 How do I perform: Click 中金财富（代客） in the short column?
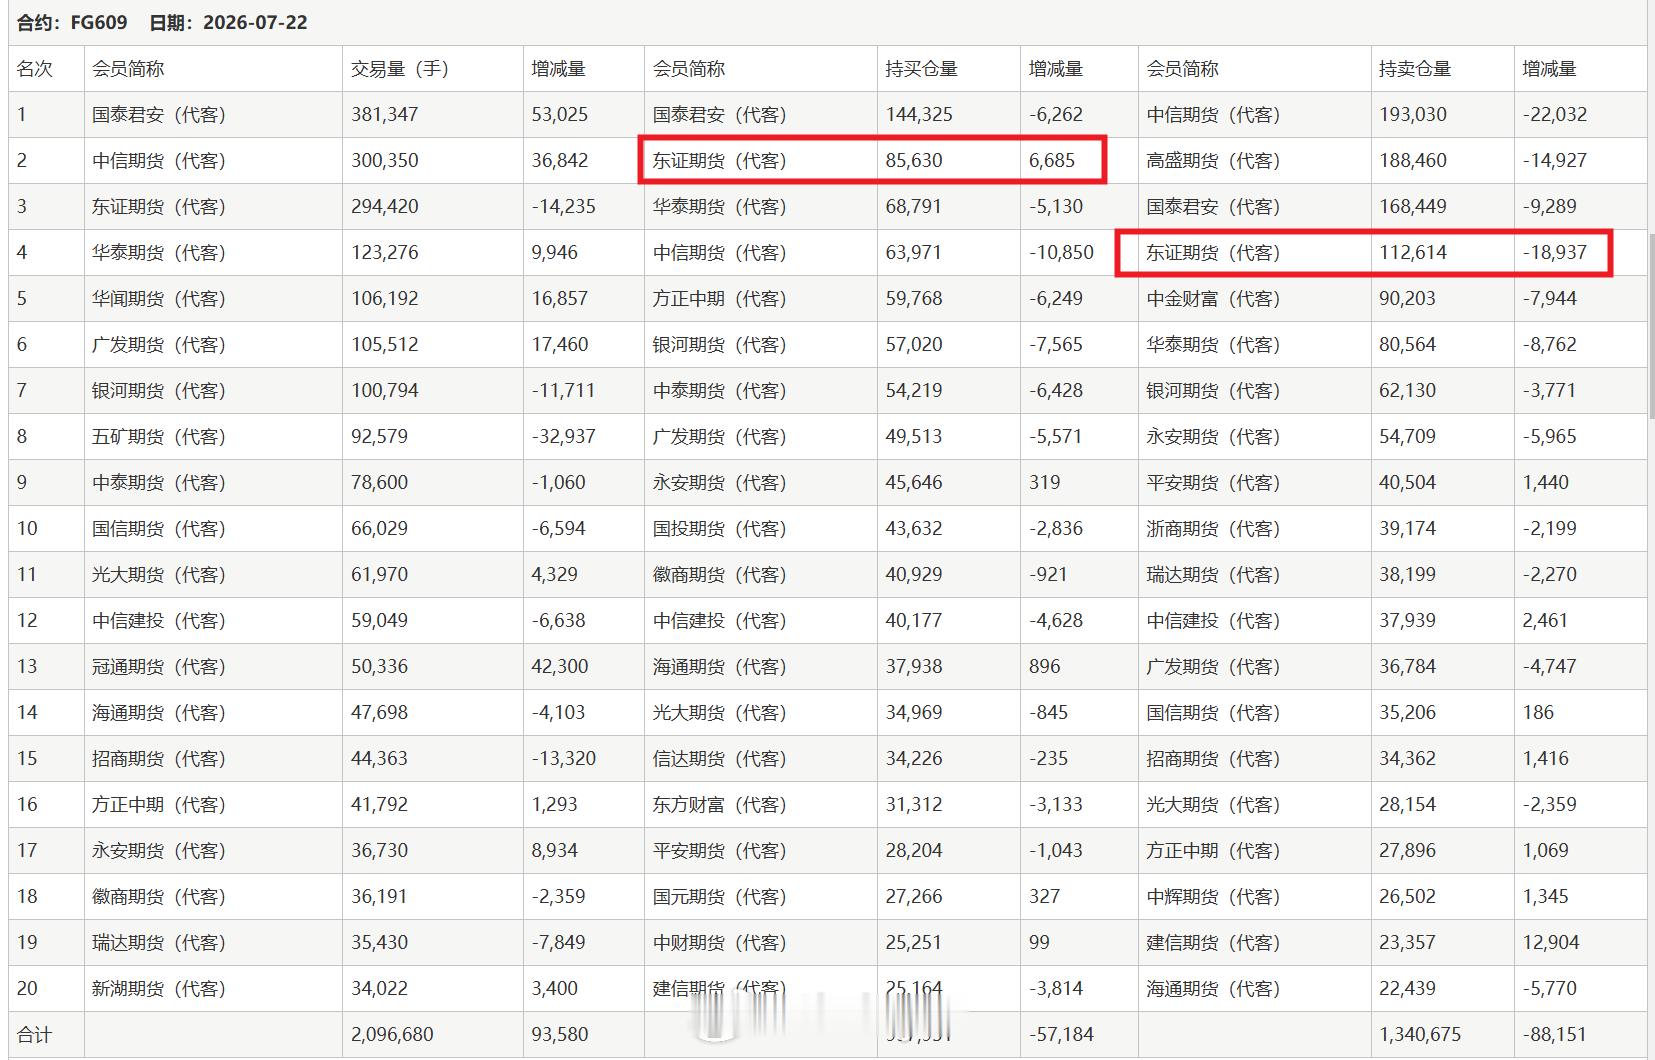[1213, 299]
